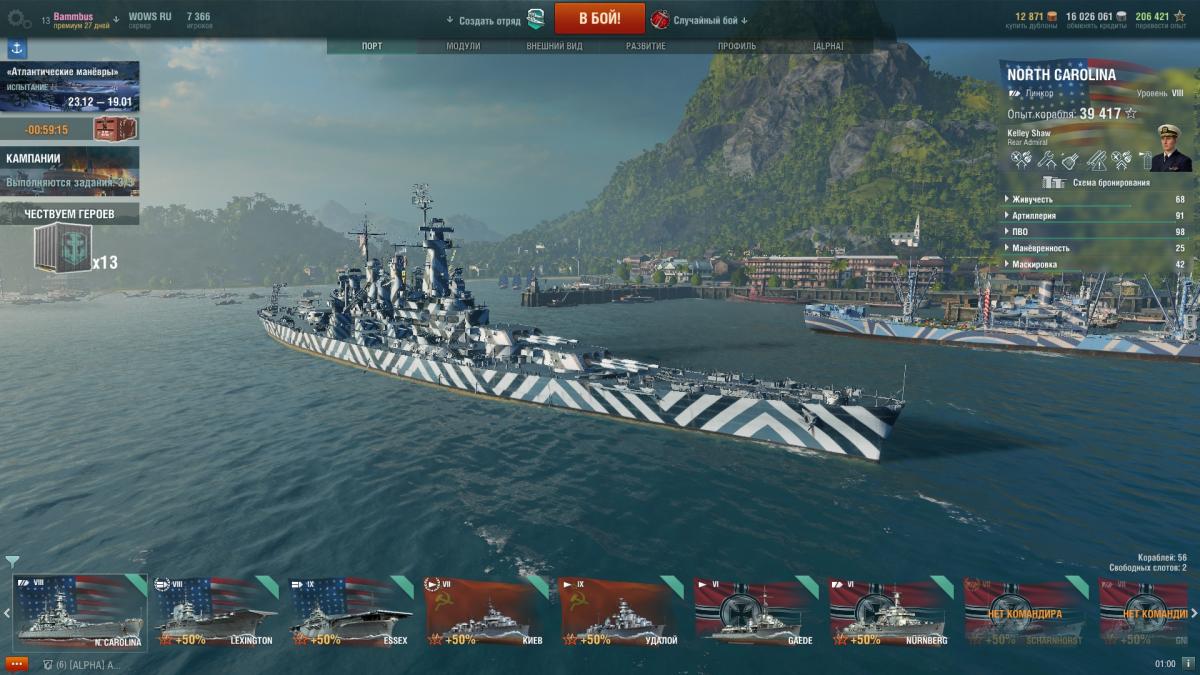Open the settings gear menu
Screen dimensions: 1200x675
pyautogui.click(x=19, y=19)
